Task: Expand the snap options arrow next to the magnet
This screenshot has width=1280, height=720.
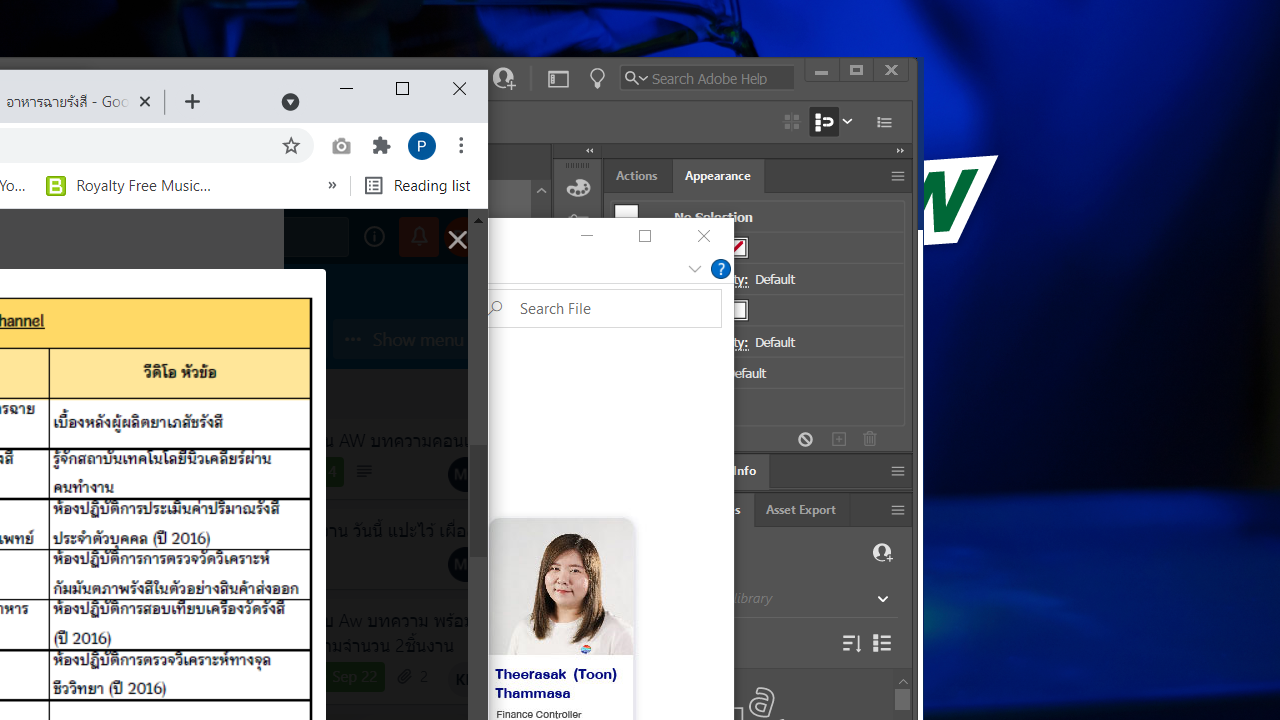Action: point(847,122)
